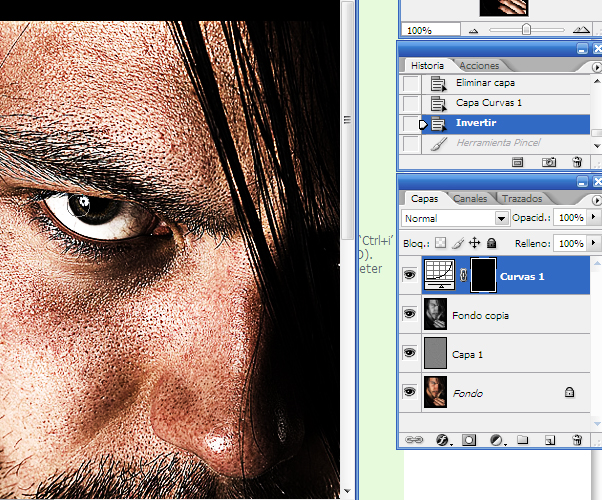Toggle visibility of Capa 1 layer
Image resolution: width=602 pixels, height=500 pixels.
click(x=410, y=353)
